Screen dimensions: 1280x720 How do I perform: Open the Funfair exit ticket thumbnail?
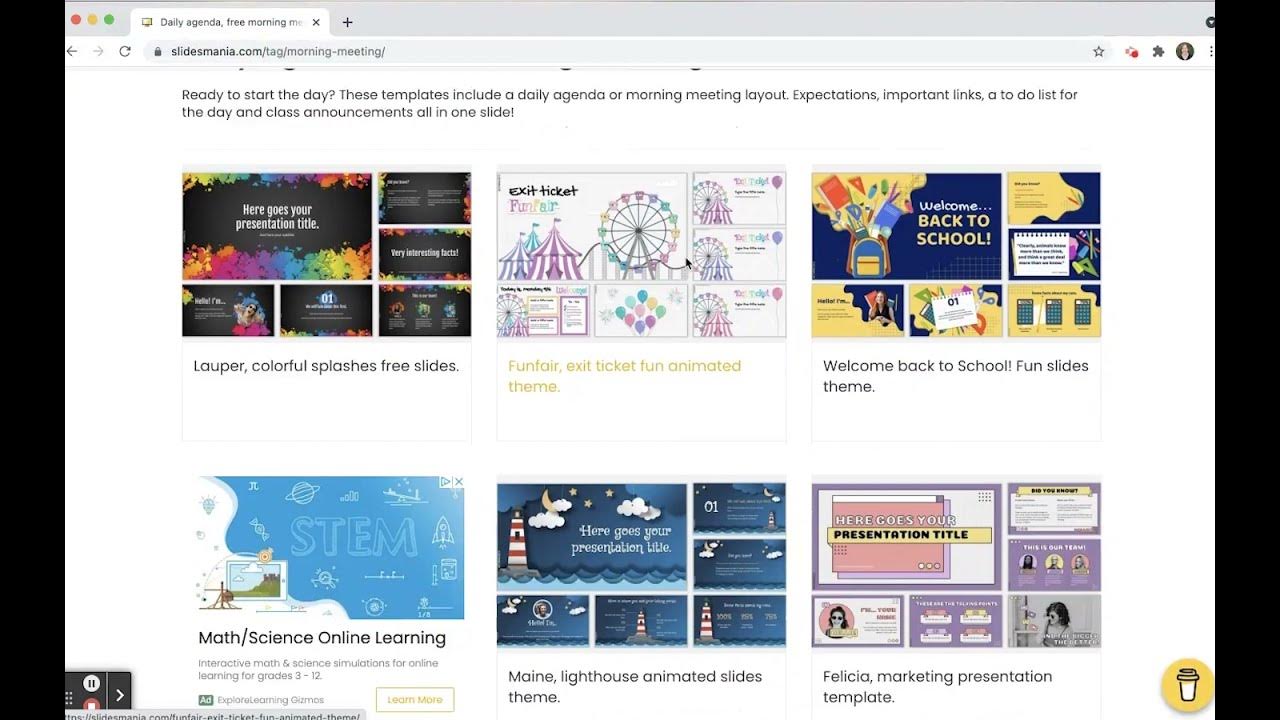(641, 254)
